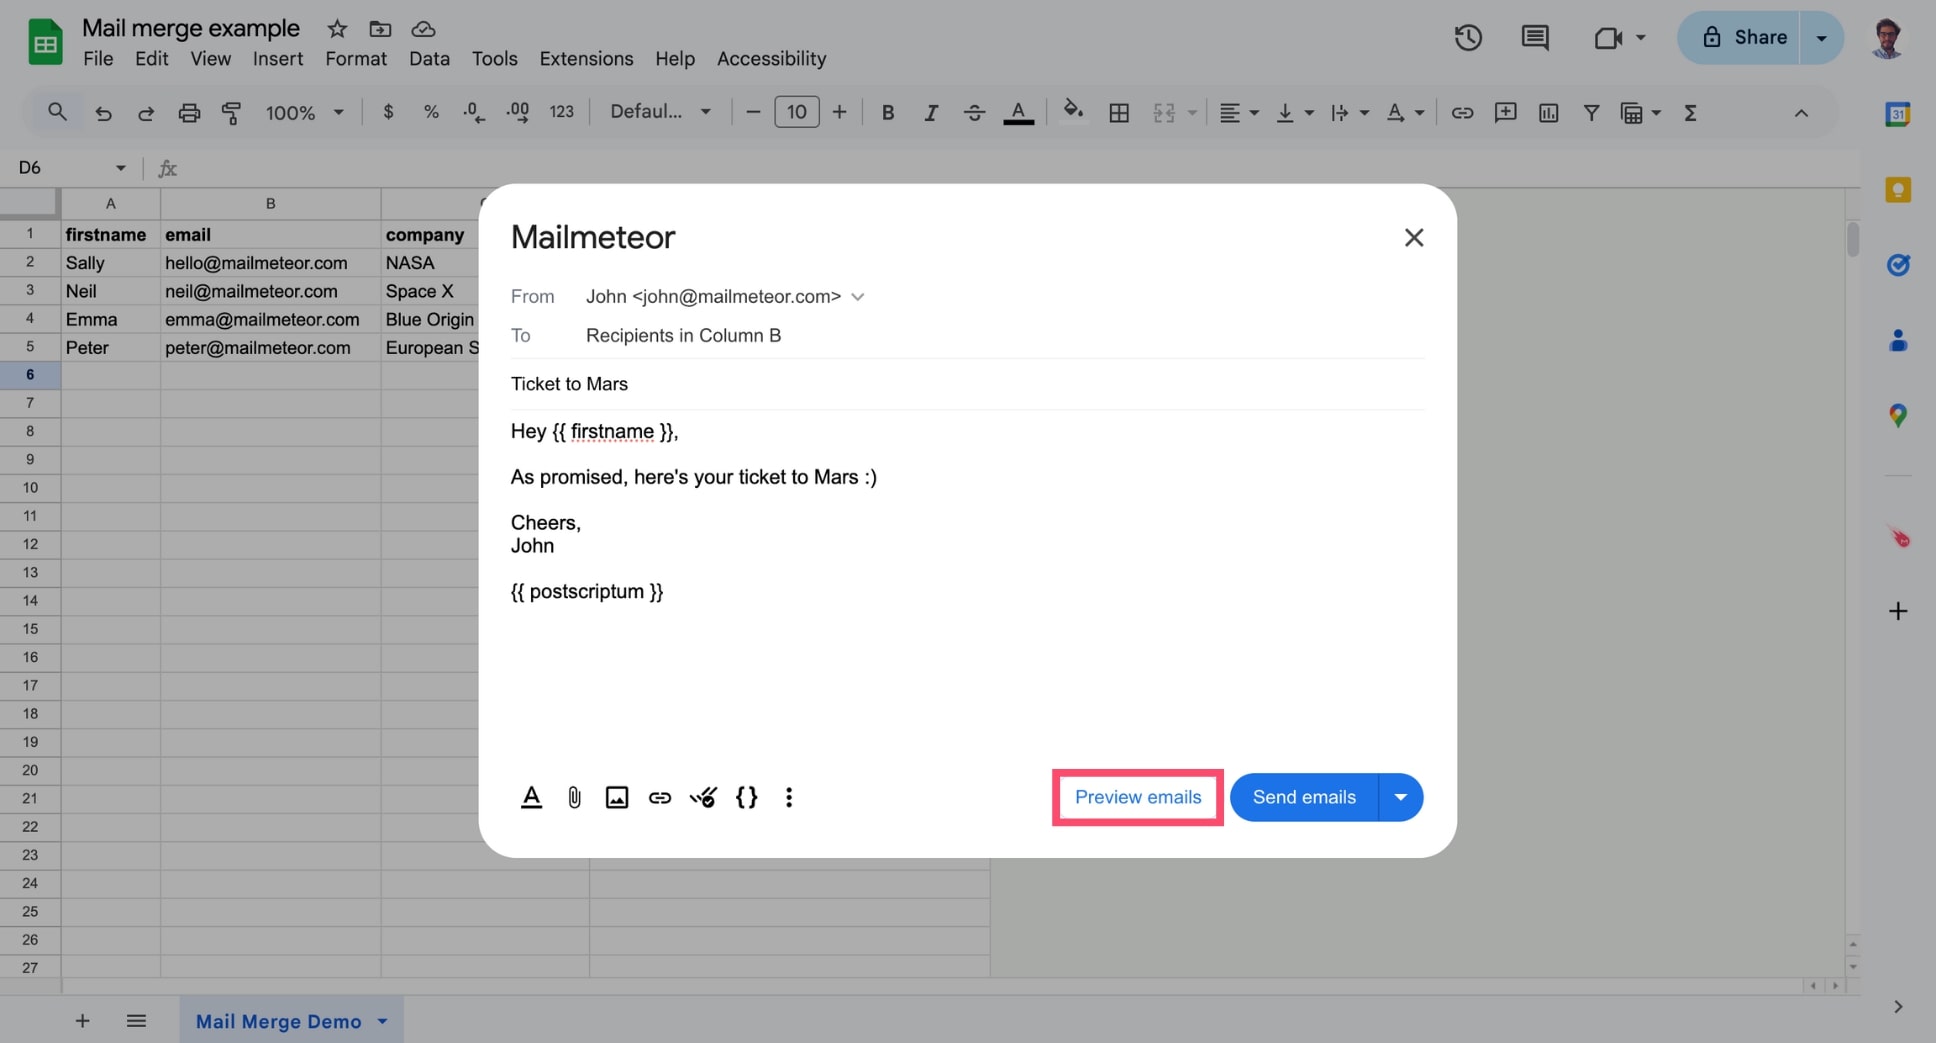The image size is (1941, 1043).
Task: Star the Mail merge example document
Action: pos(337,28)
